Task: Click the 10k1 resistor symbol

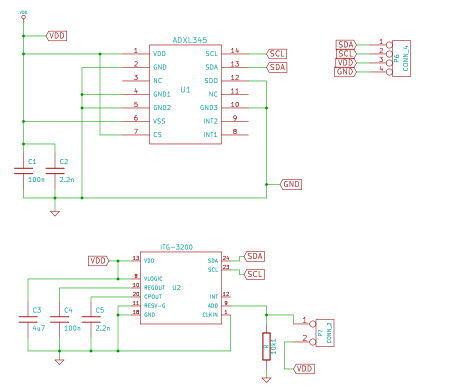Action: (x=266, y=346)
